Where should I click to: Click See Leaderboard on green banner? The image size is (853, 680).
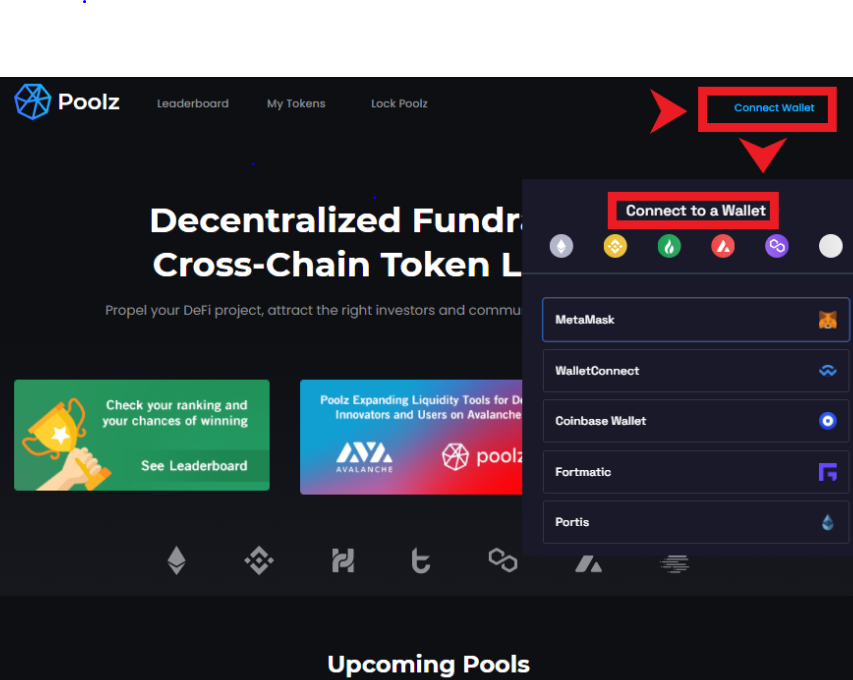tap(194, 466)
